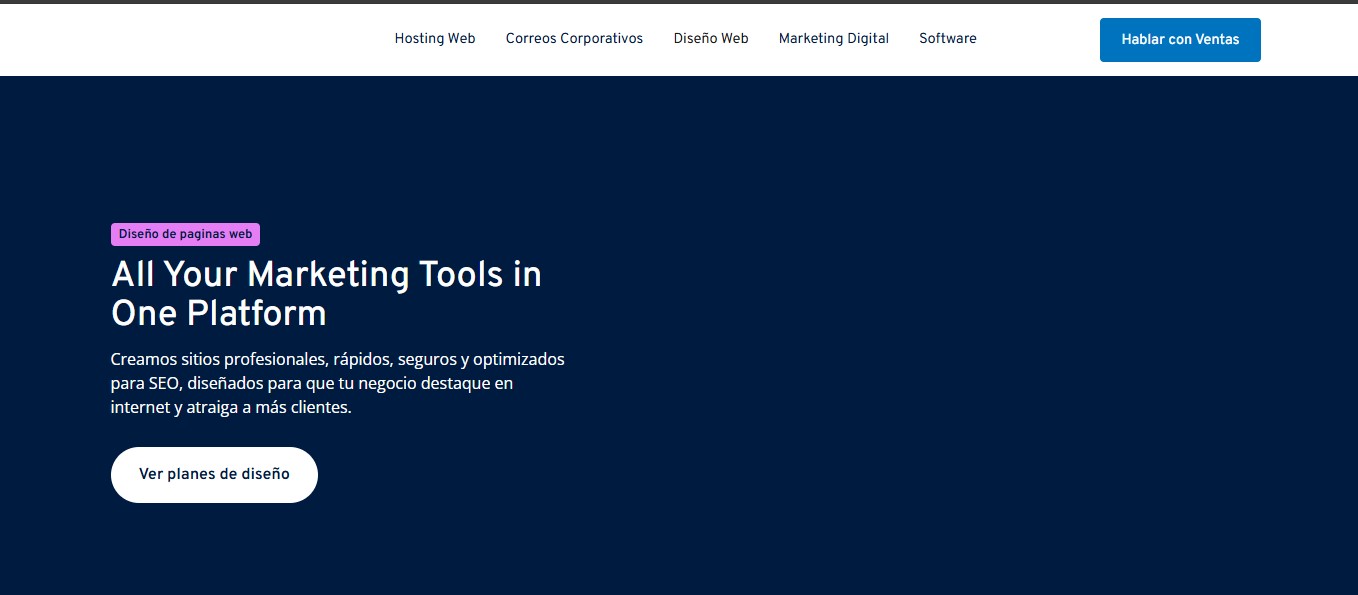This screenshot has height=595, width=1358.
Task: Click the 'One Platform' heading line
Action: click(x=219, y=314)
